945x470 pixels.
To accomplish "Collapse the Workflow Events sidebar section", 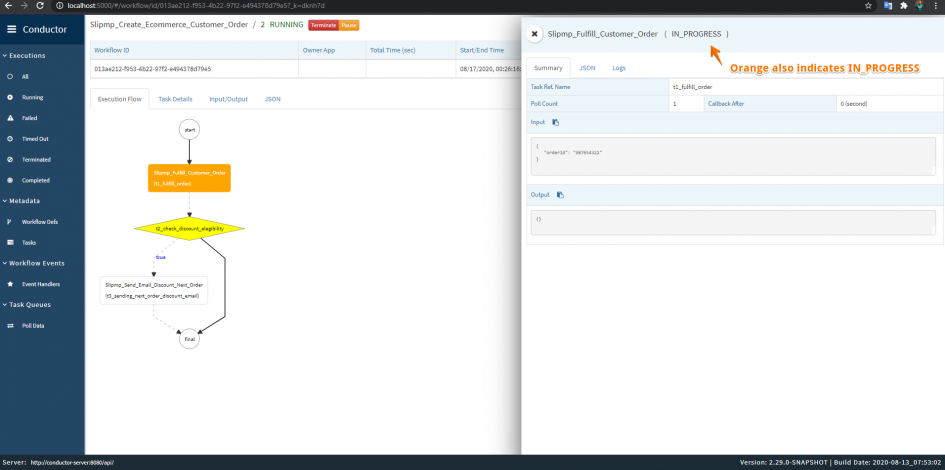I will tap(33, 263).
